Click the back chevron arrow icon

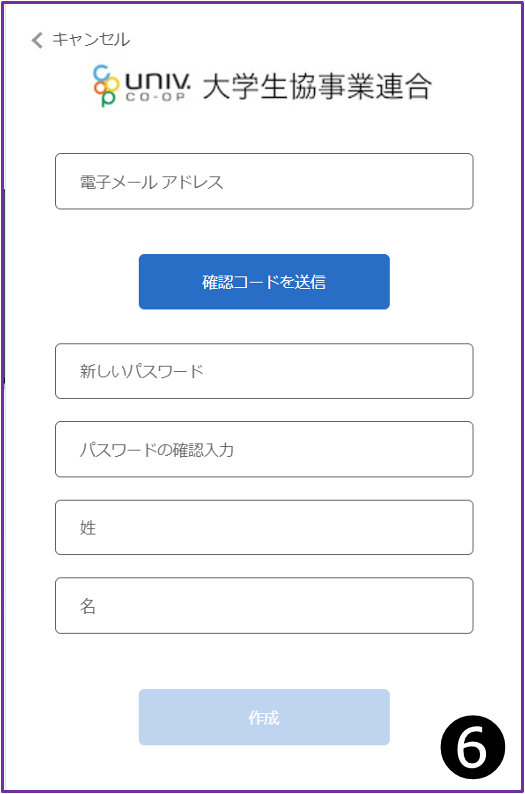37,40
